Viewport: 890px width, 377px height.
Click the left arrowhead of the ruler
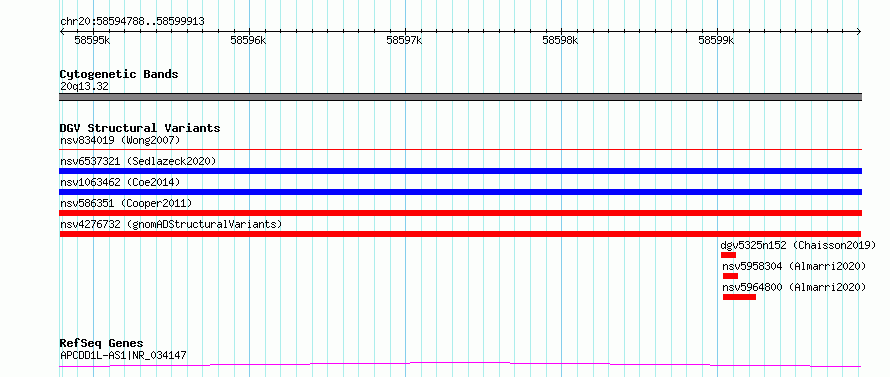coord(62,32)
